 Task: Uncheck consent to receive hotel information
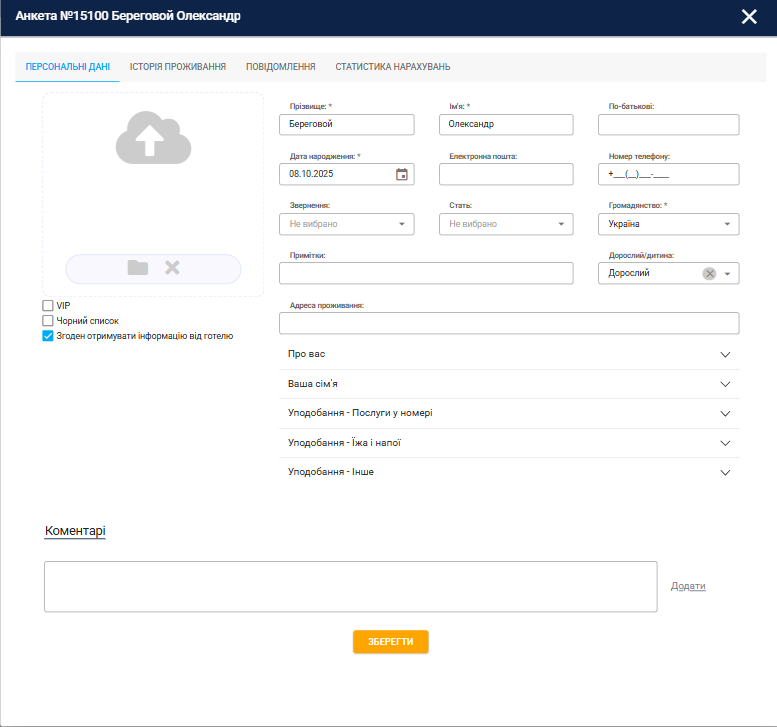click(47, 337)
